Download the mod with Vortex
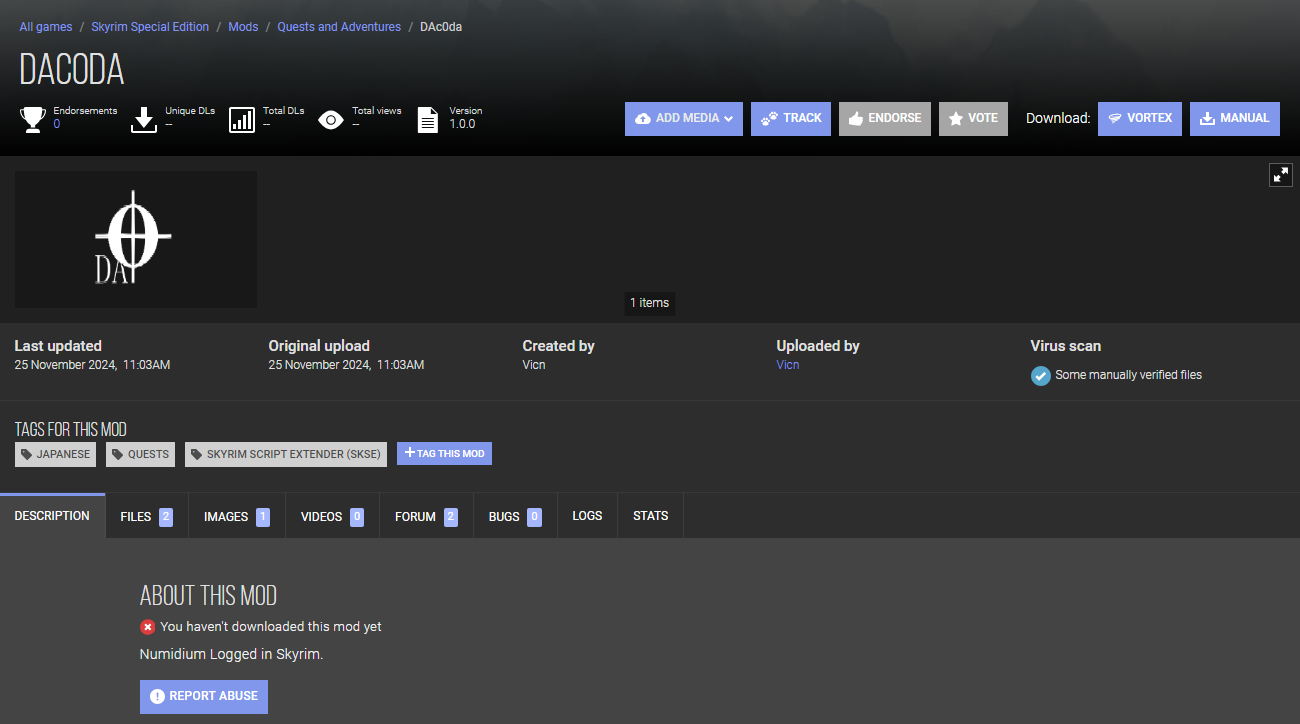This screenshot has width=1300, height=724. tap(1140, 118)
